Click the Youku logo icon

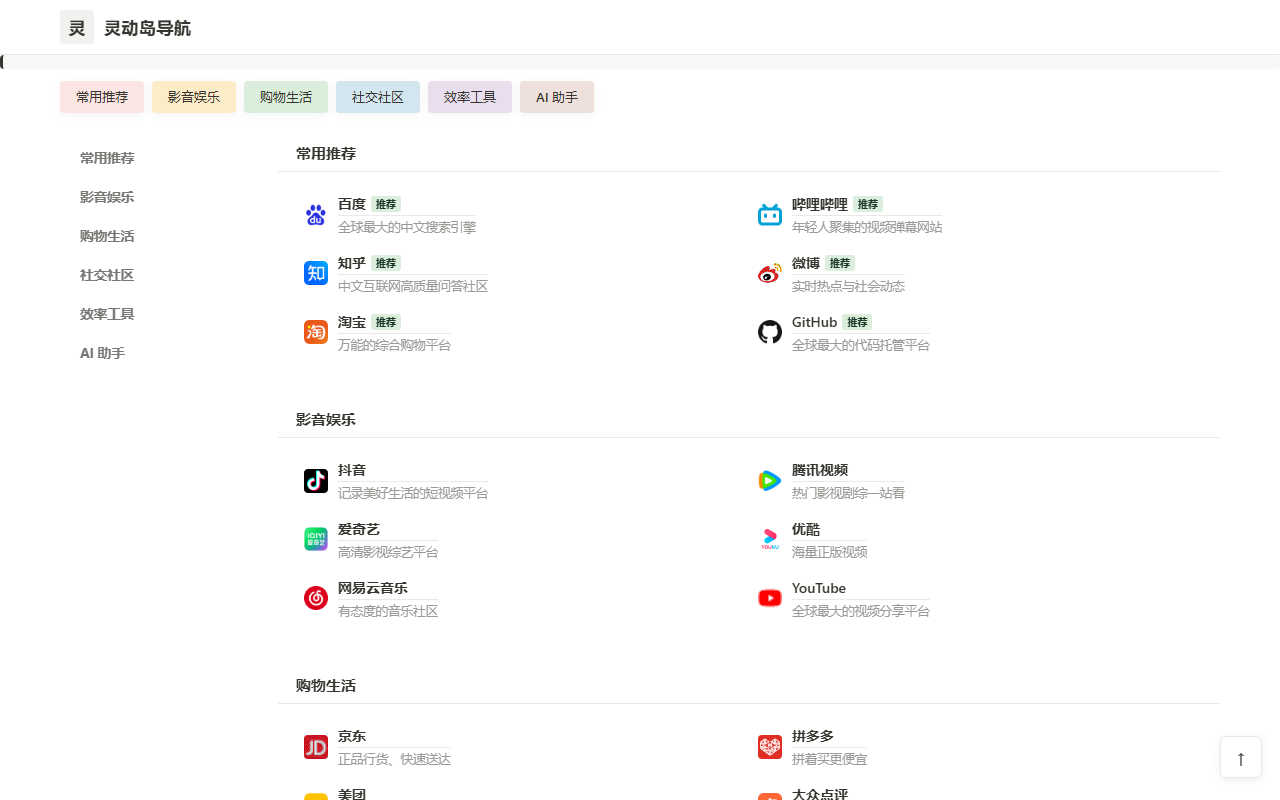770,539
